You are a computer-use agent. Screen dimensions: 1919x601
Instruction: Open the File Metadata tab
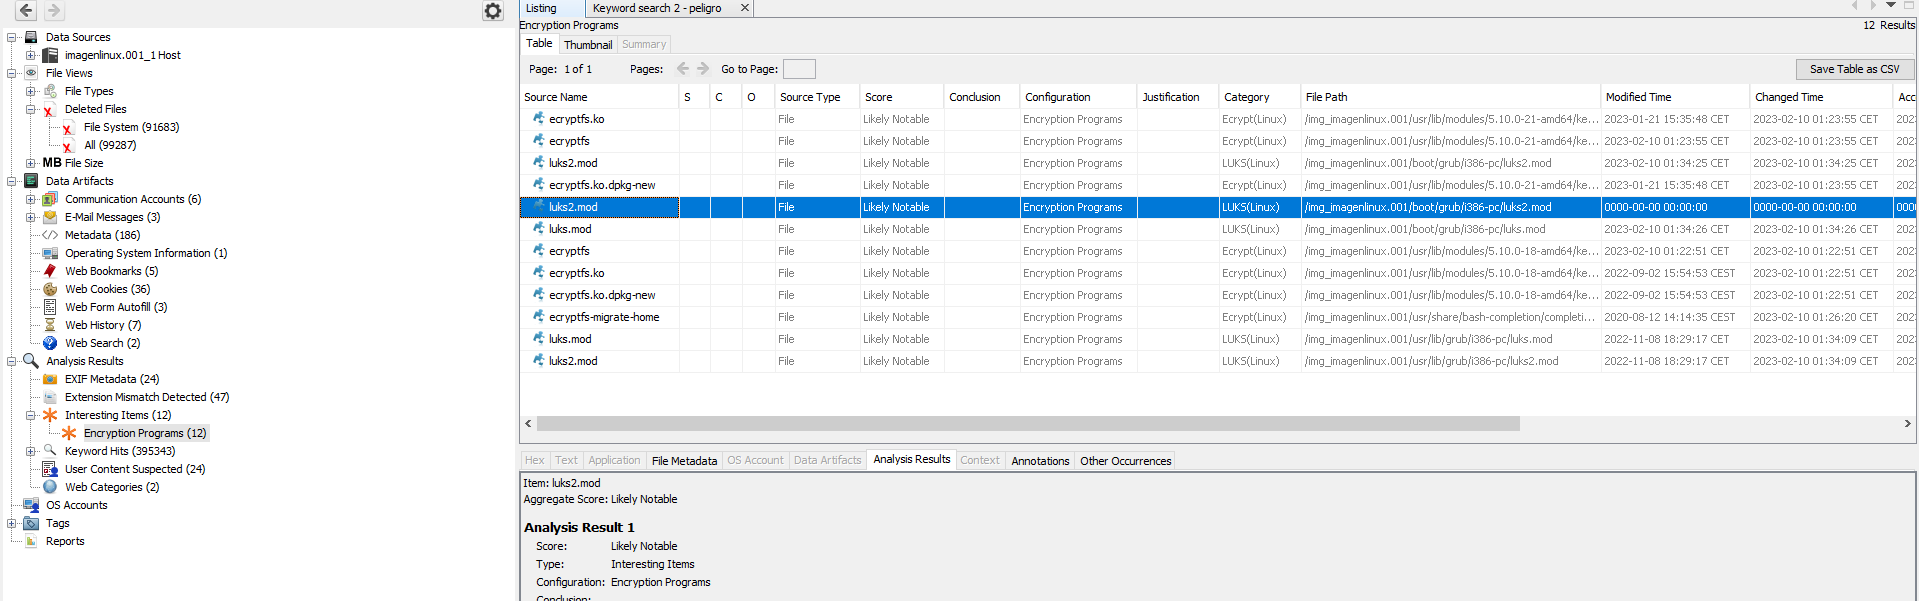click(684, 461)
